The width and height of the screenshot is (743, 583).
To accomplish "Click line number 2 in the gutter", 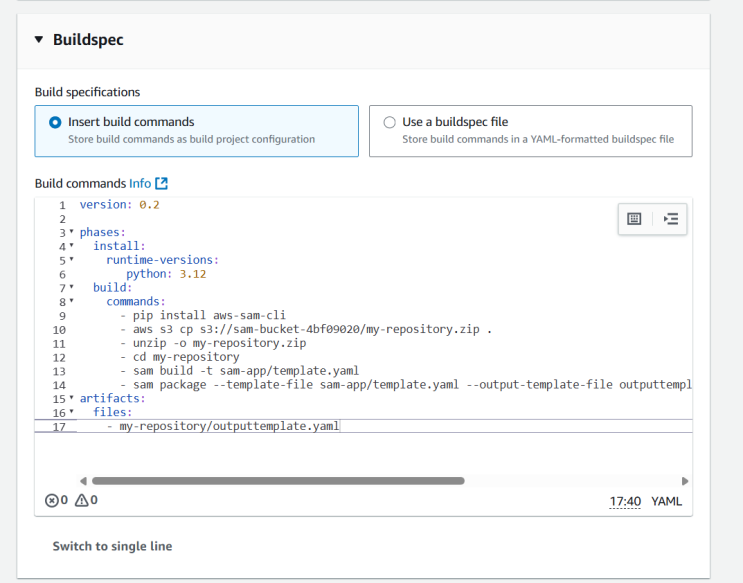I will [62, 219].
